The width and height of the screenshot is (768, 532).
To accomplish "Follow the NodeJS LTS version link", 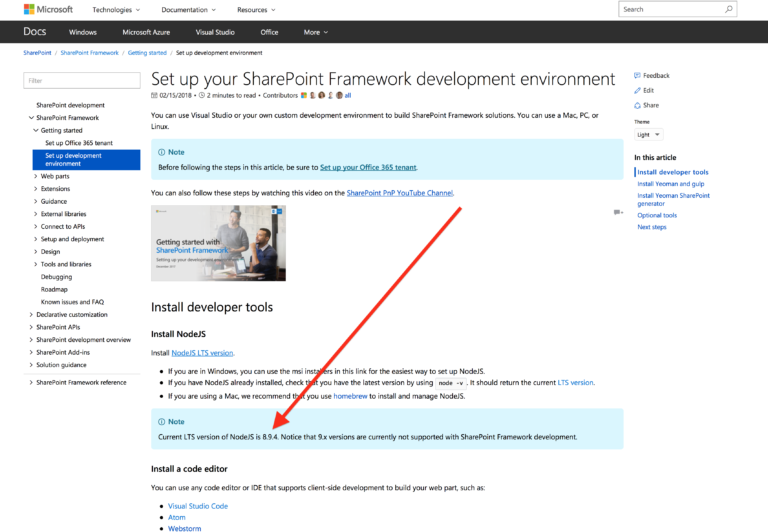I will pyautogui.click(x=202, y=353).
